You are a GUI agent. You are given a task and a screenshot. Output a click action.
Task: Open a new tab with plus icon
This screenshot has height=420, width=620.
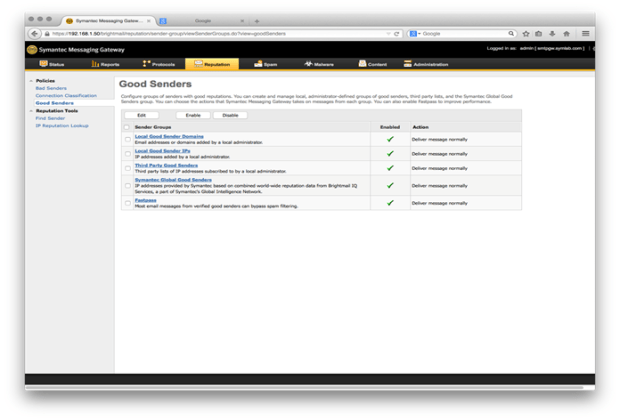tap(257, 20)
